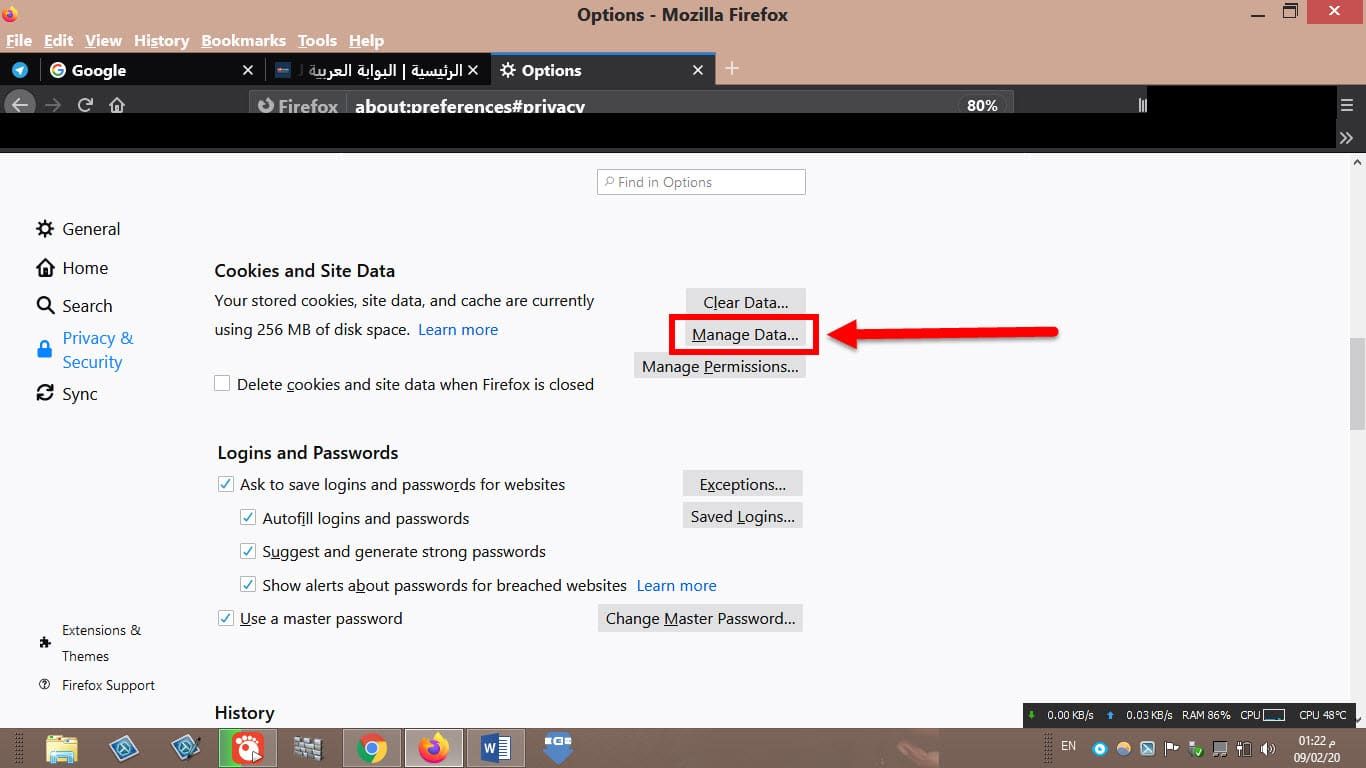This screenshot has height=768, width=1366.
Task: Go to the Firefox Home page icon
Action: point(117,105)
